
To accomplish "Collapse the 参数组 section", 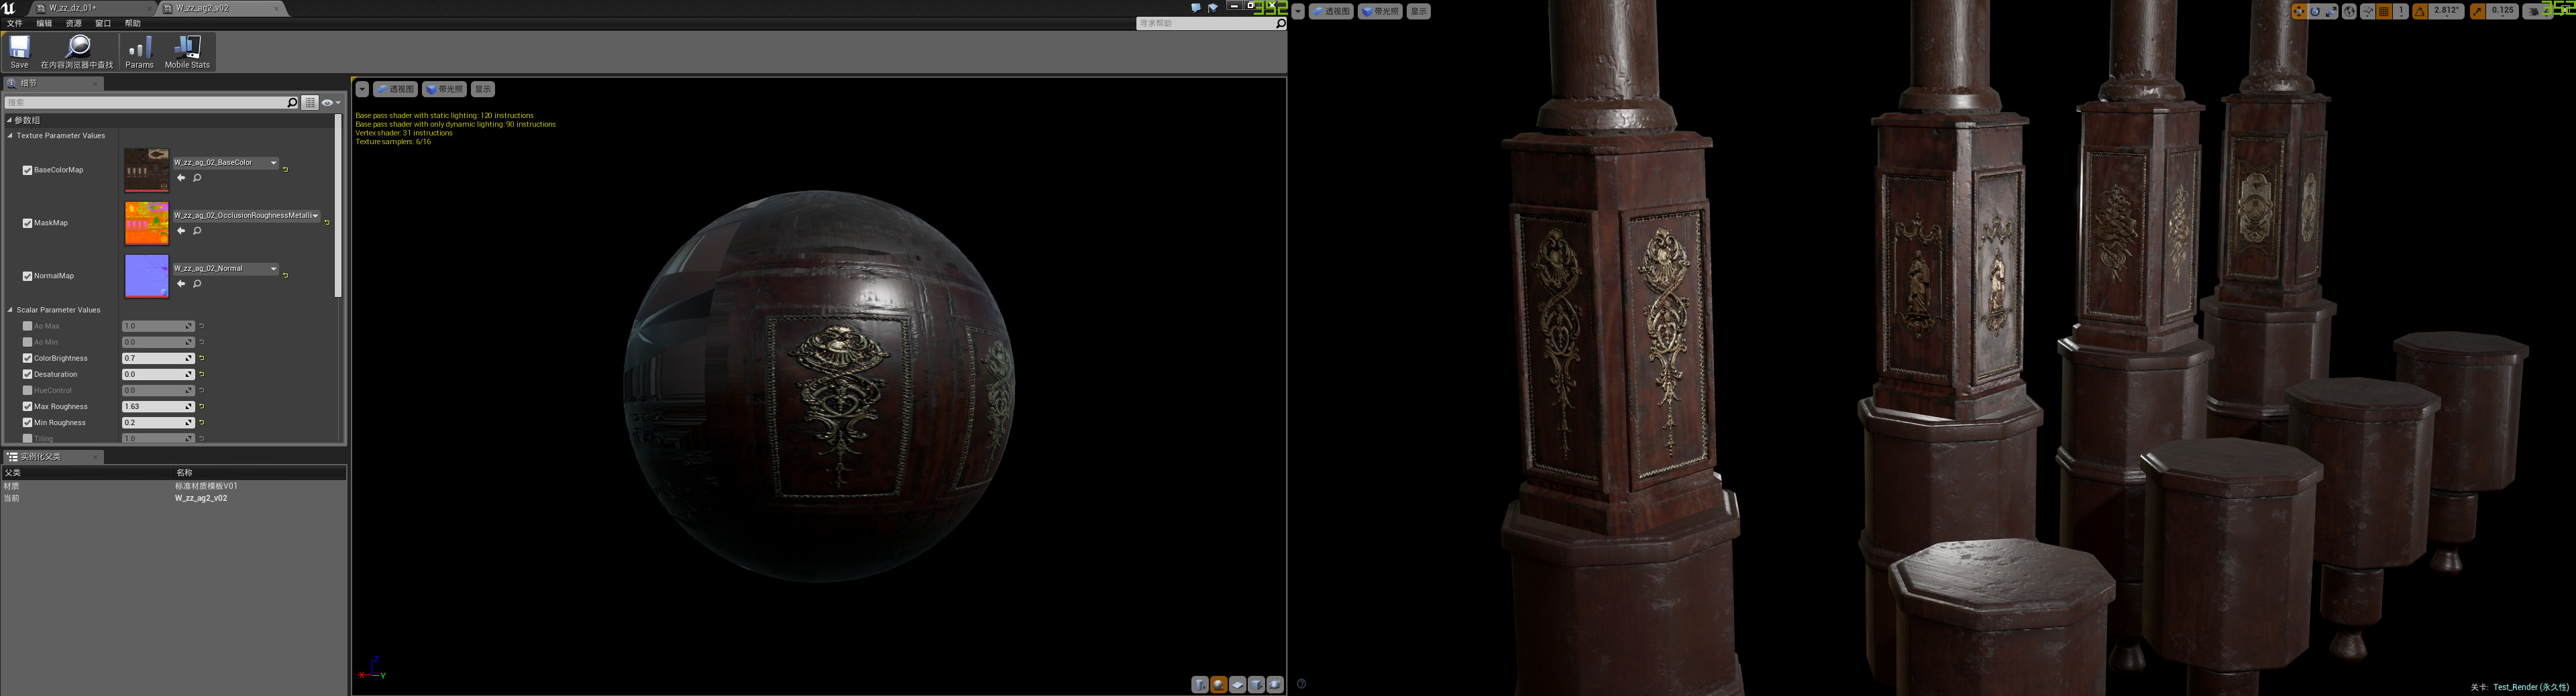I will point(9,120).
